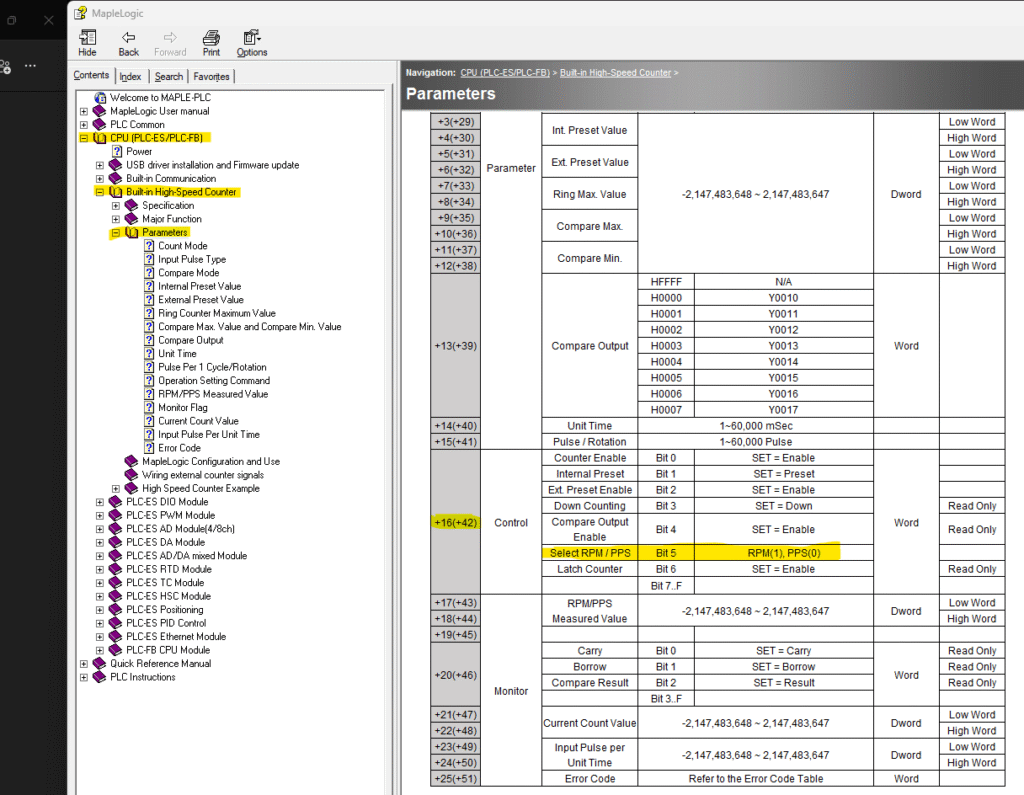Click the Print toolbar icon

[x=211, y=38]
